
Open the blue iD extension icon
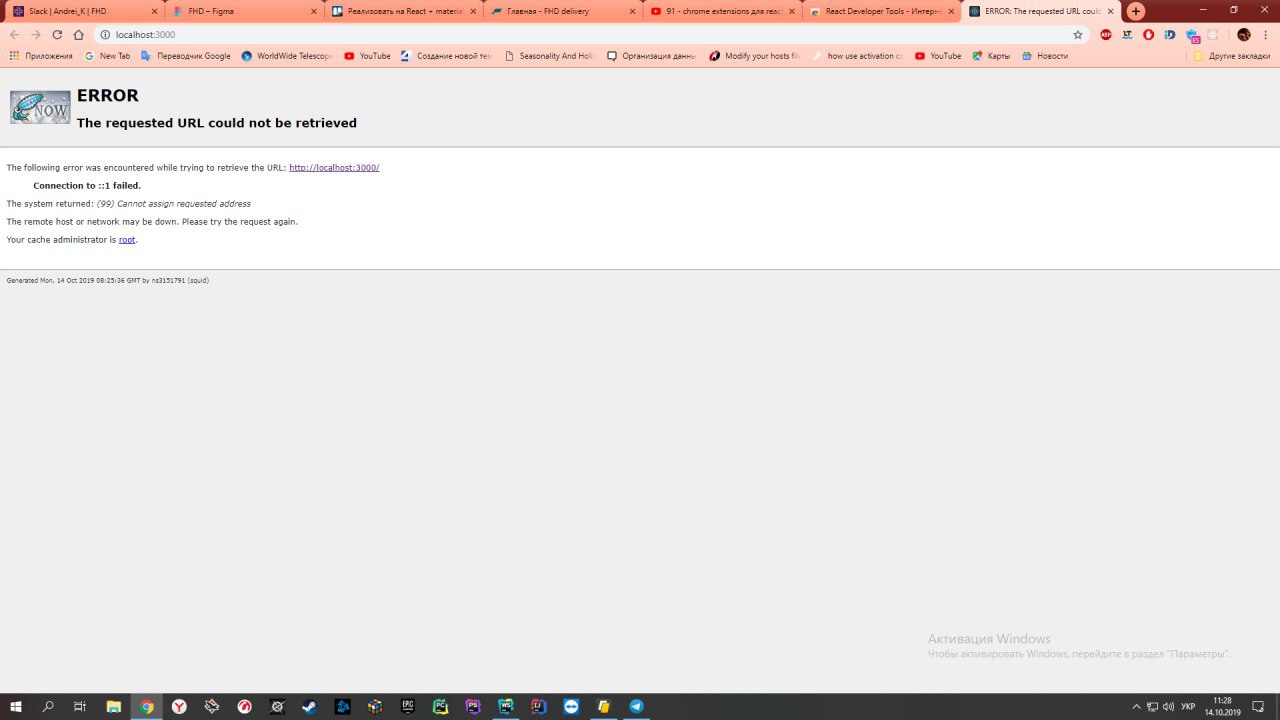(x=1170, y=35)
